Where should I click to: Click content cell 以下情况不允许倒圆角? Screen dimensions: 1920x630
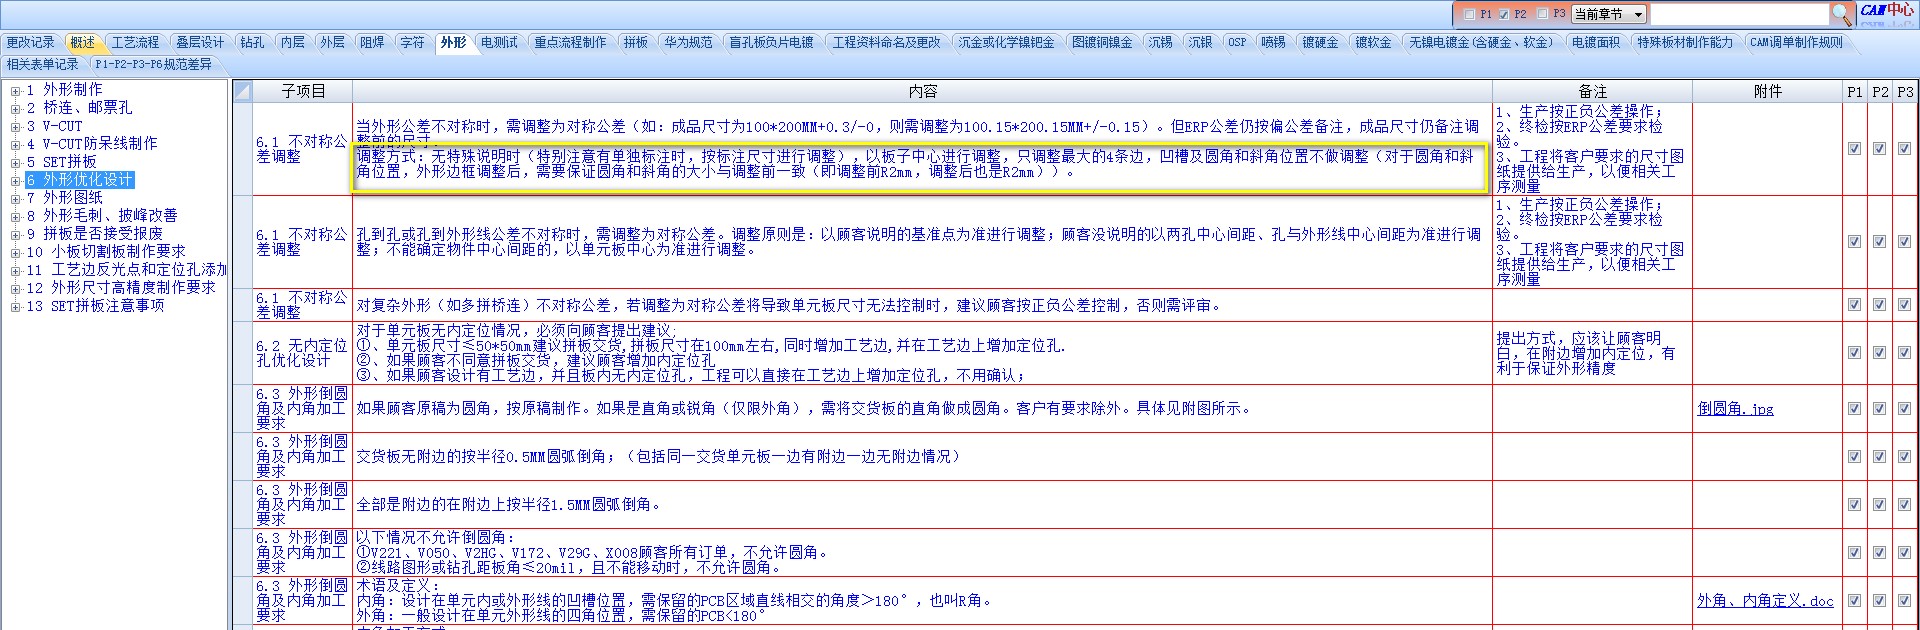coord(922,552)
